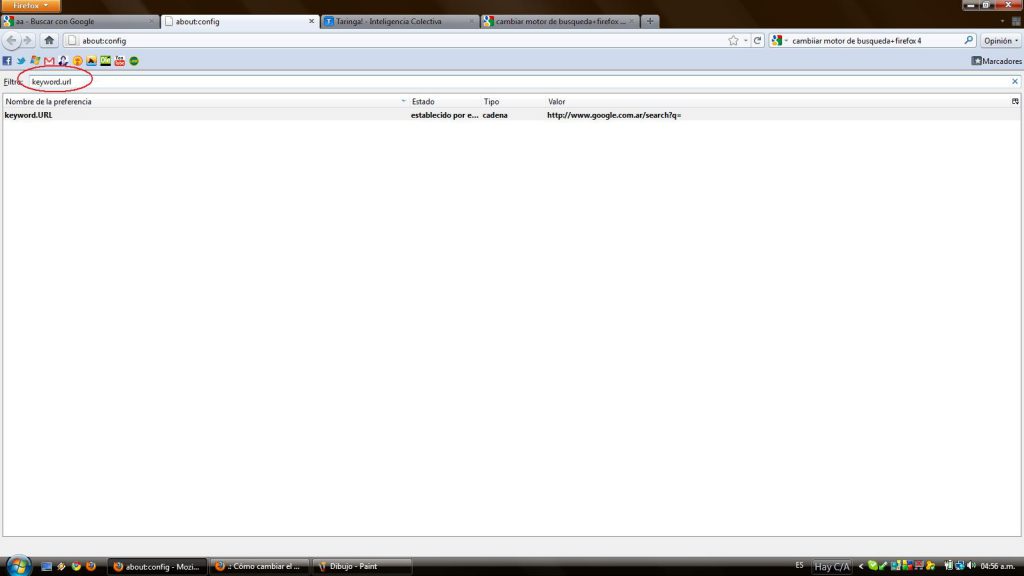Open the column picker in preferences table header
This screenshot has width=1024, height=576.
tap(1015, 102)
